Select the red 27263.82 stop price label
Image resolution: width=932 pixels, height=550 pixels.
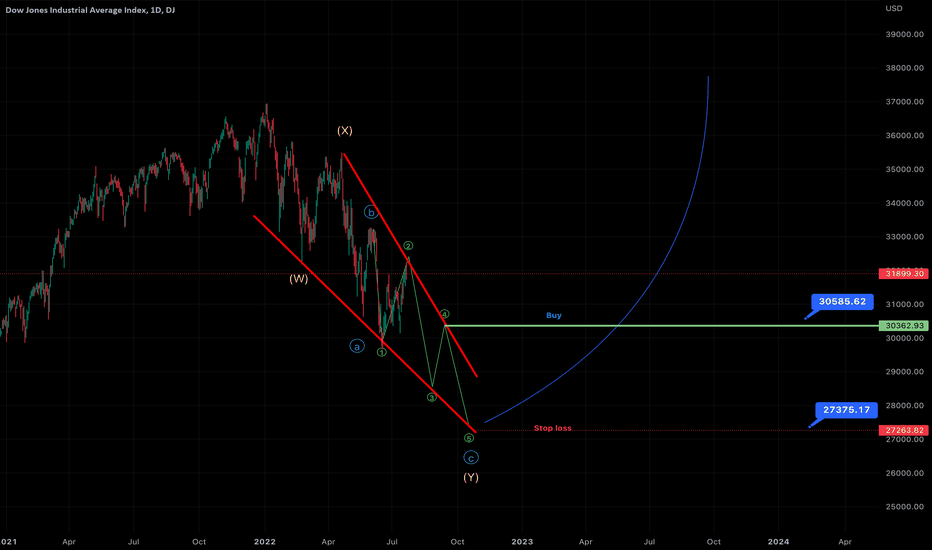pos(903,430)
